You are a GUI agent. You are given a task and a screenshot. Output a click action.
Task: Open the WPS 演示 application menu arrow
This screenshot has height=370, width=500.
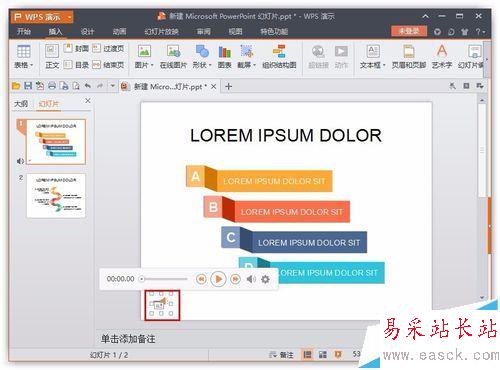coord(69,17)
